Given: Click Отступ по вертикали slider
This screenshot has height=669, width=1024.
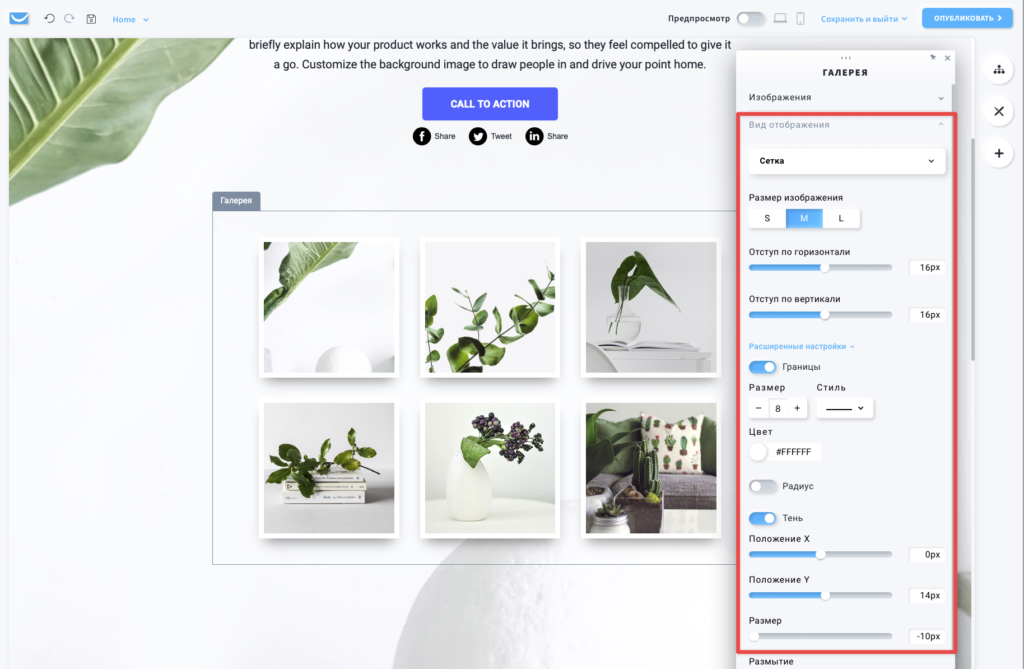Looking at the screenshot, I should coord(820,315).
